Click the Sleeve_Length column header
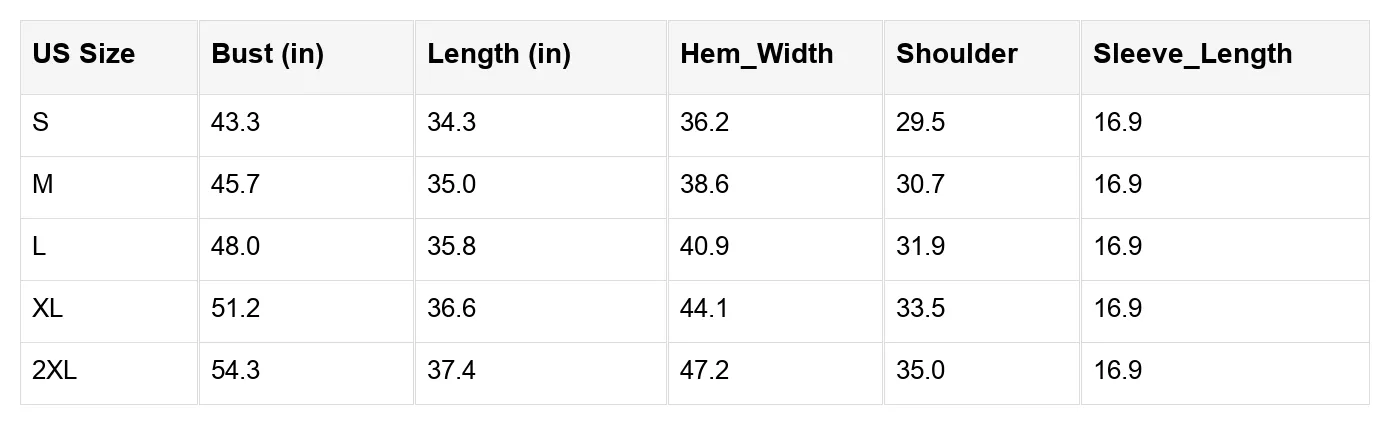Image resolution: width=1389 pixels, height=424 pixels. point(1192,54)
